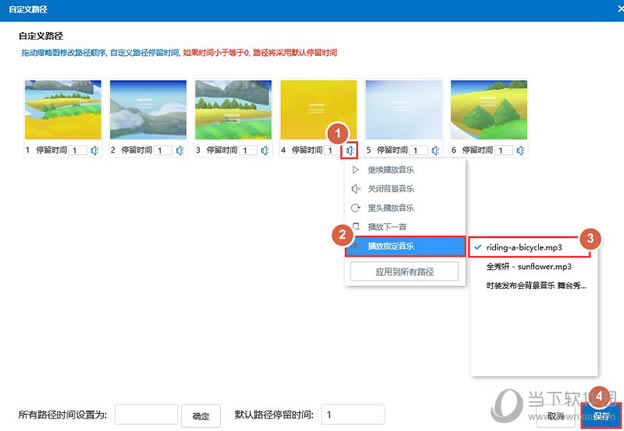
Task: Close the 自定义路径 dialog window
Action: pyautogui.click(x=612, y=7)
